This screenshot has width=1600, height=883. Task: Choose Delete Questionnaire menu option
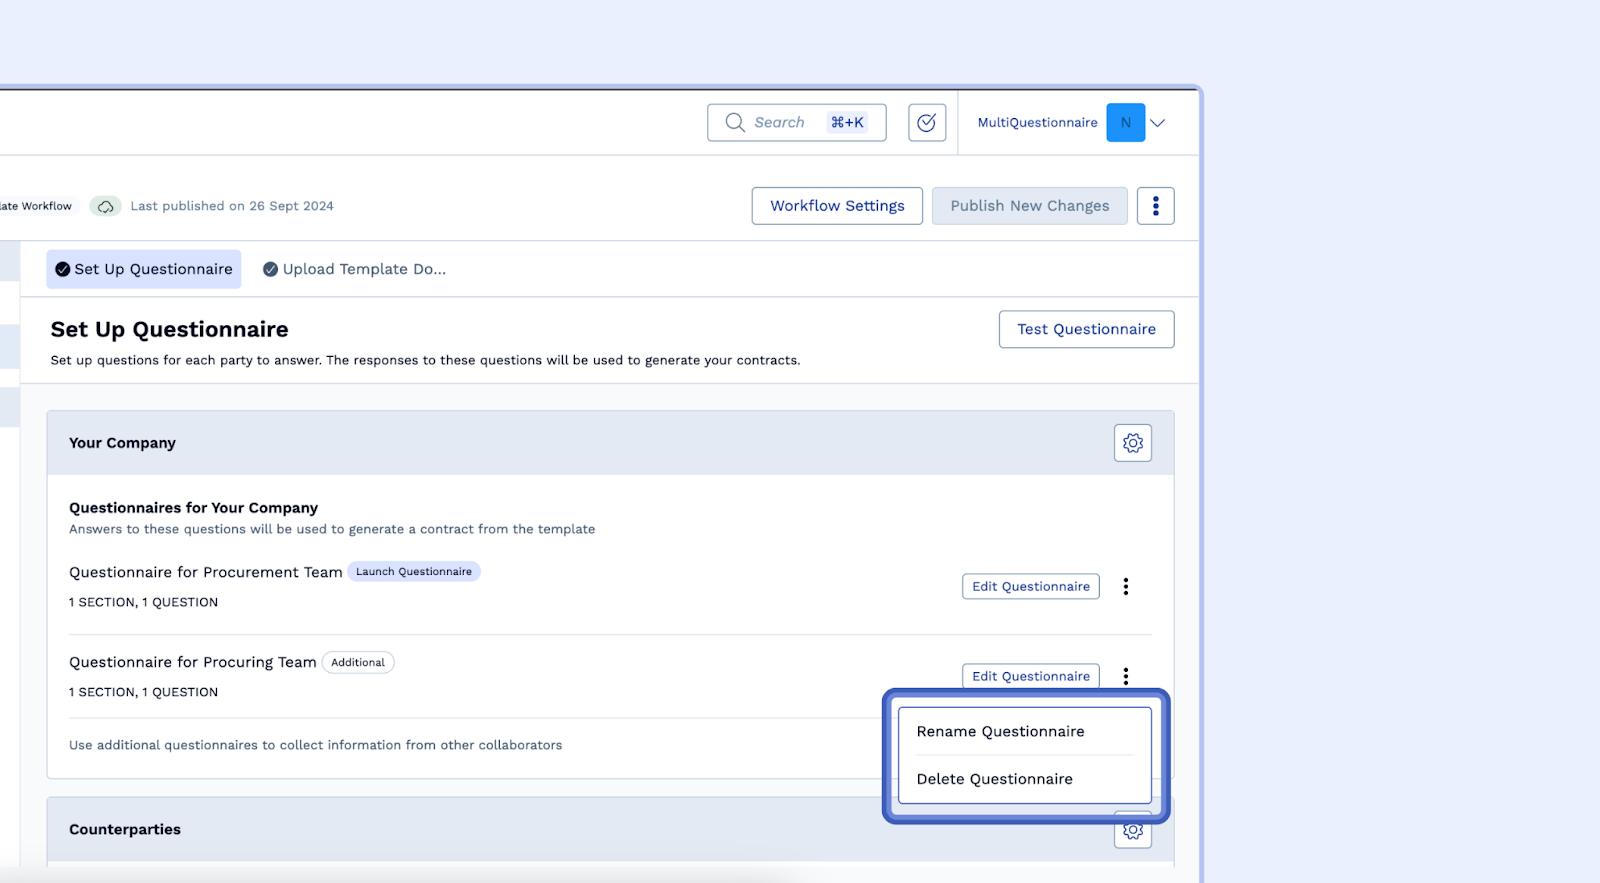click(994, 779)
